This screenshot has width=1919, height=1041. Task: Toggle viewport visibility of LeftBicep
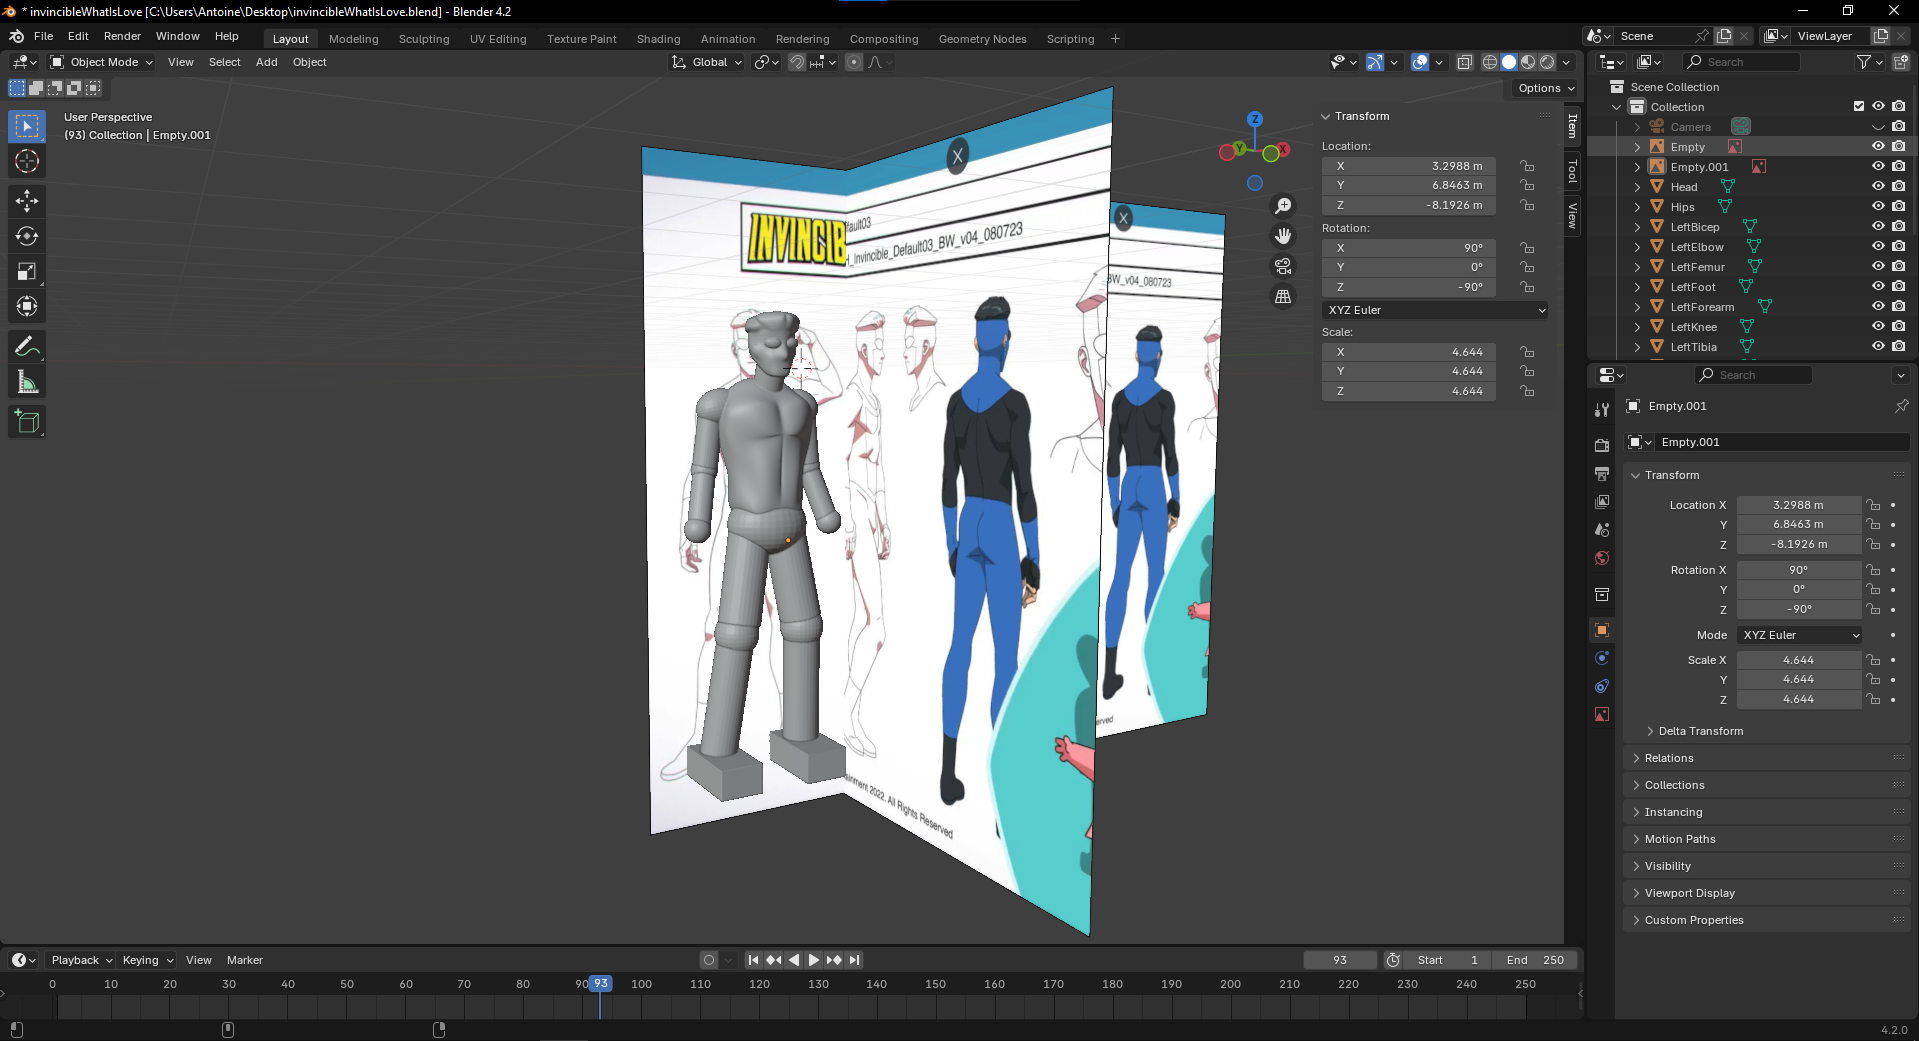point(1878,226)
